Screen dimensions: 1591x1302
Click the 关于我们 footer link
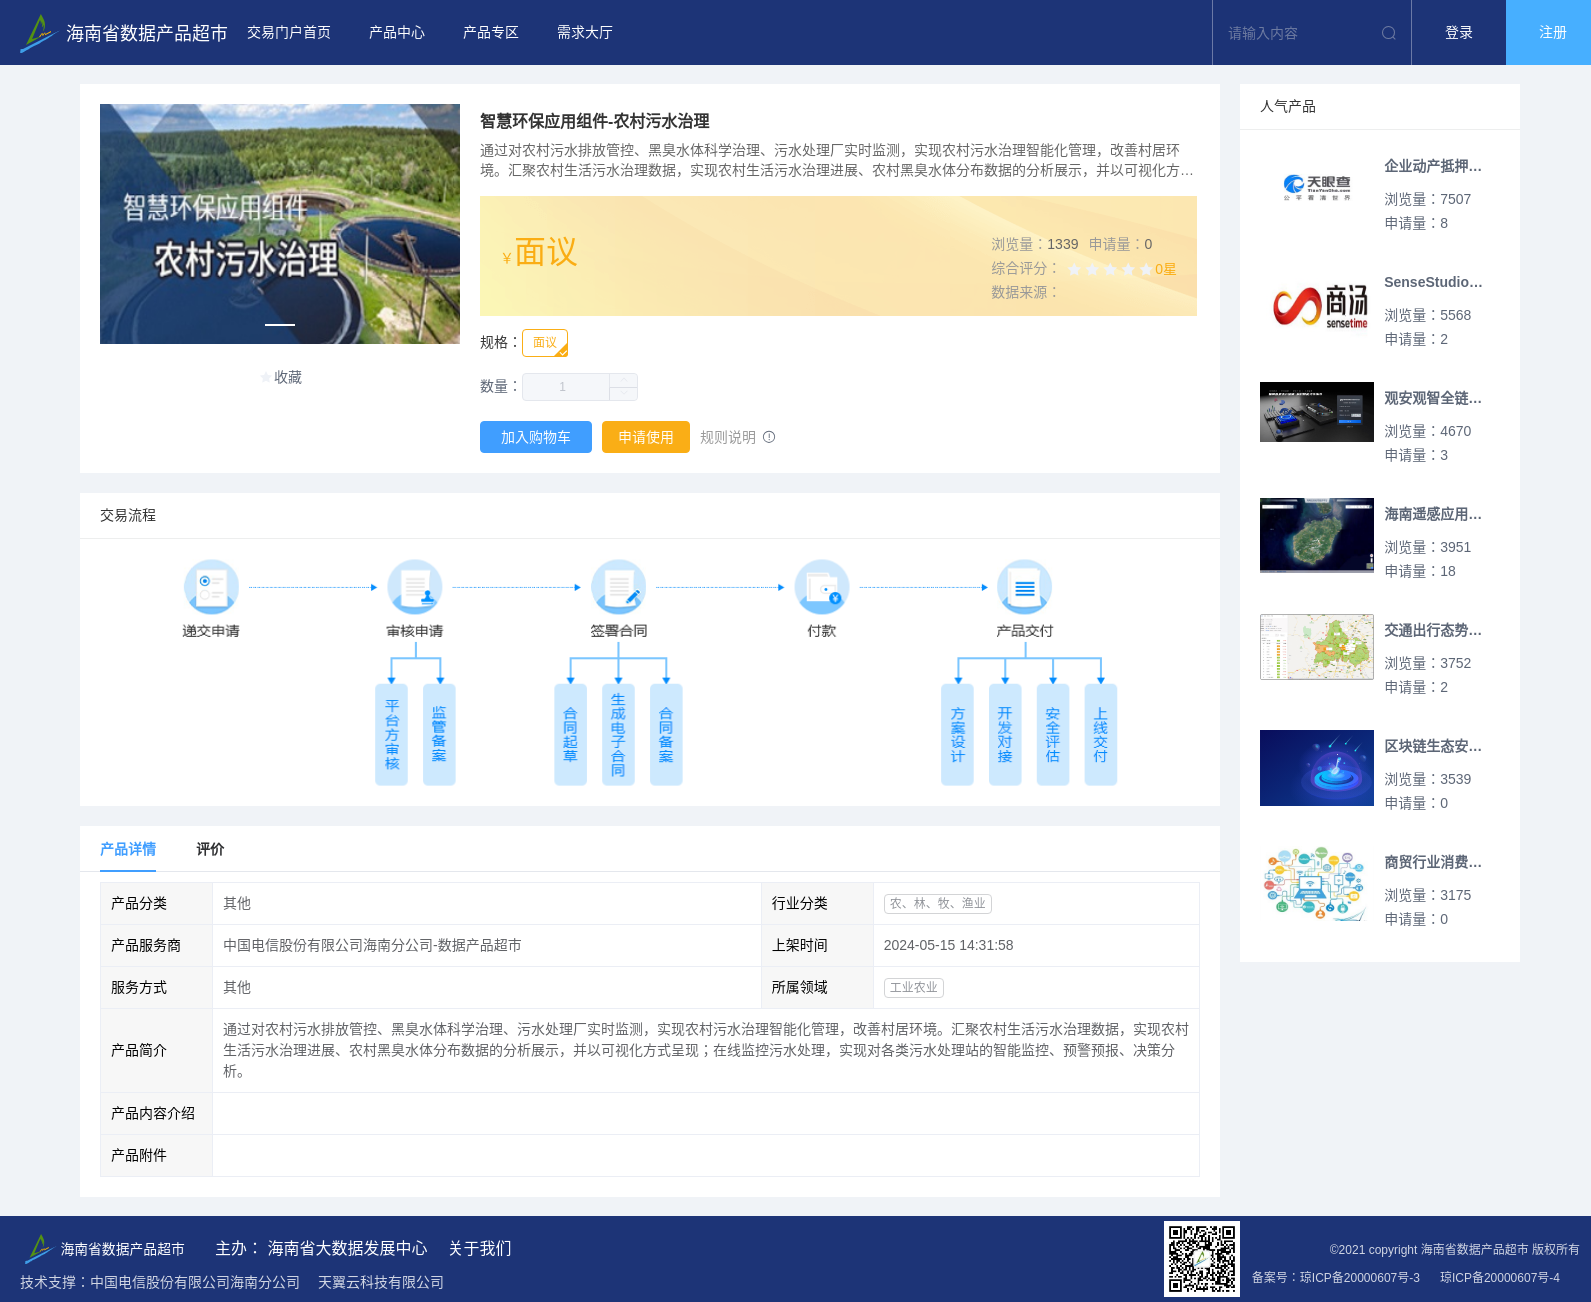pos(480,1248)
